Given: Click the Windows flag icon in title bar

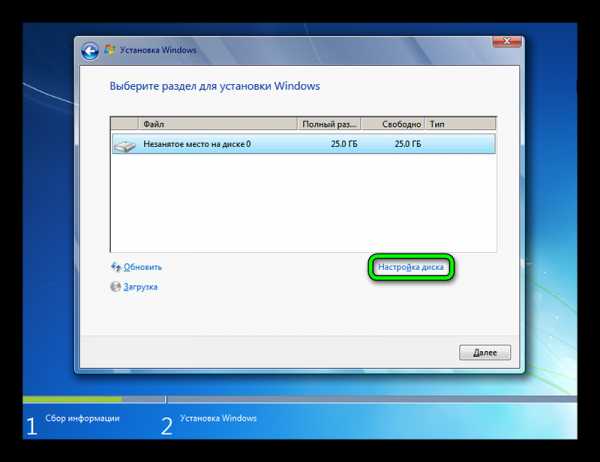Looking at the screenshot, I should click(110, 50).
